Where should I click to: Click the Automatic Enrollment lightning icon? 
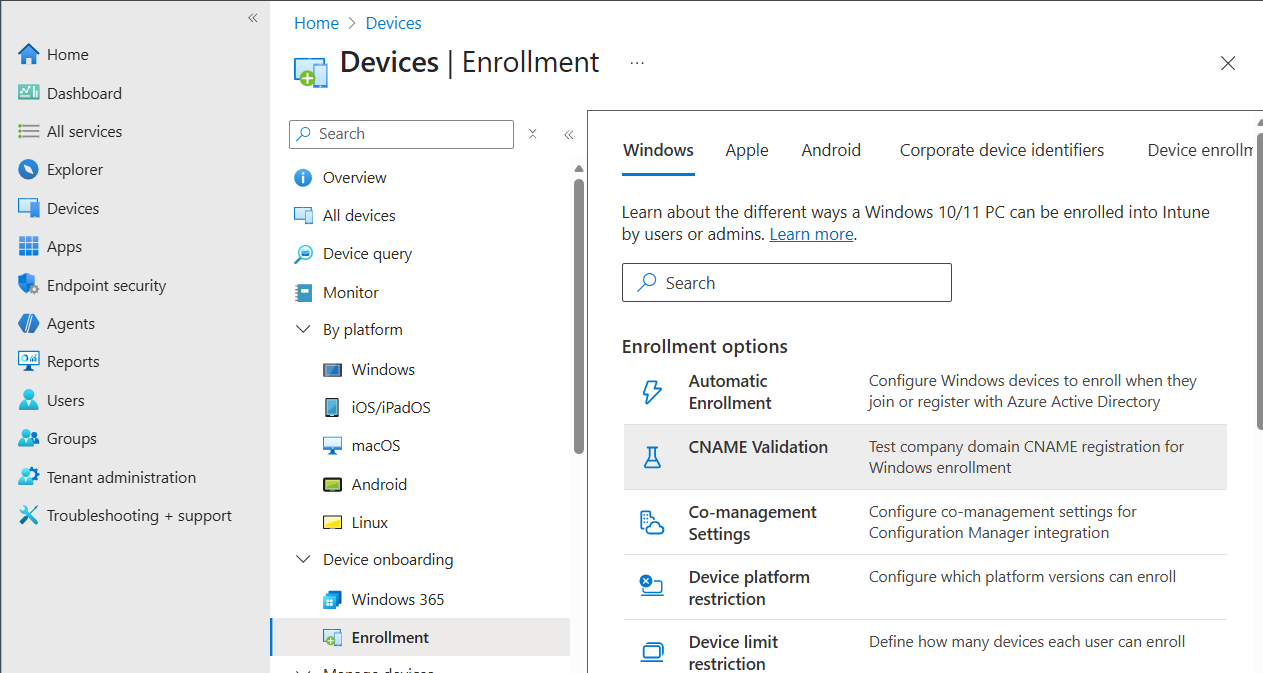[652, 392]
